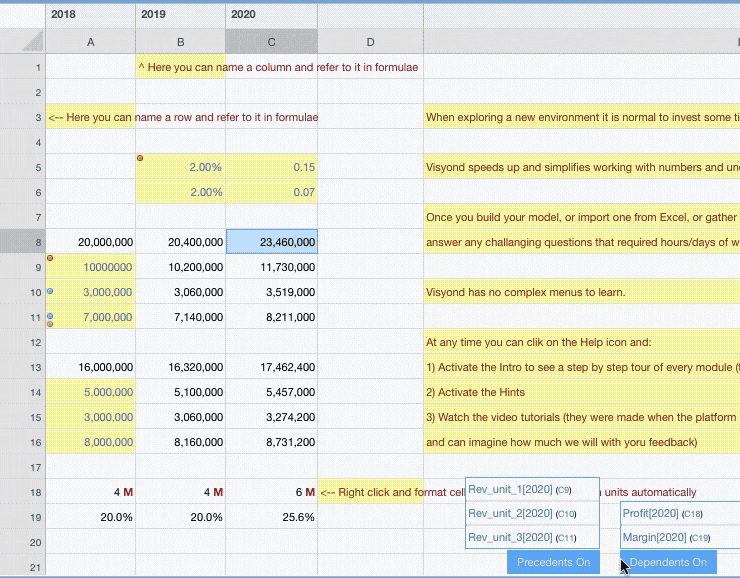740x578 pixels.
Task: Select cell with 8,211,000
Action: (x=272, y=317)
